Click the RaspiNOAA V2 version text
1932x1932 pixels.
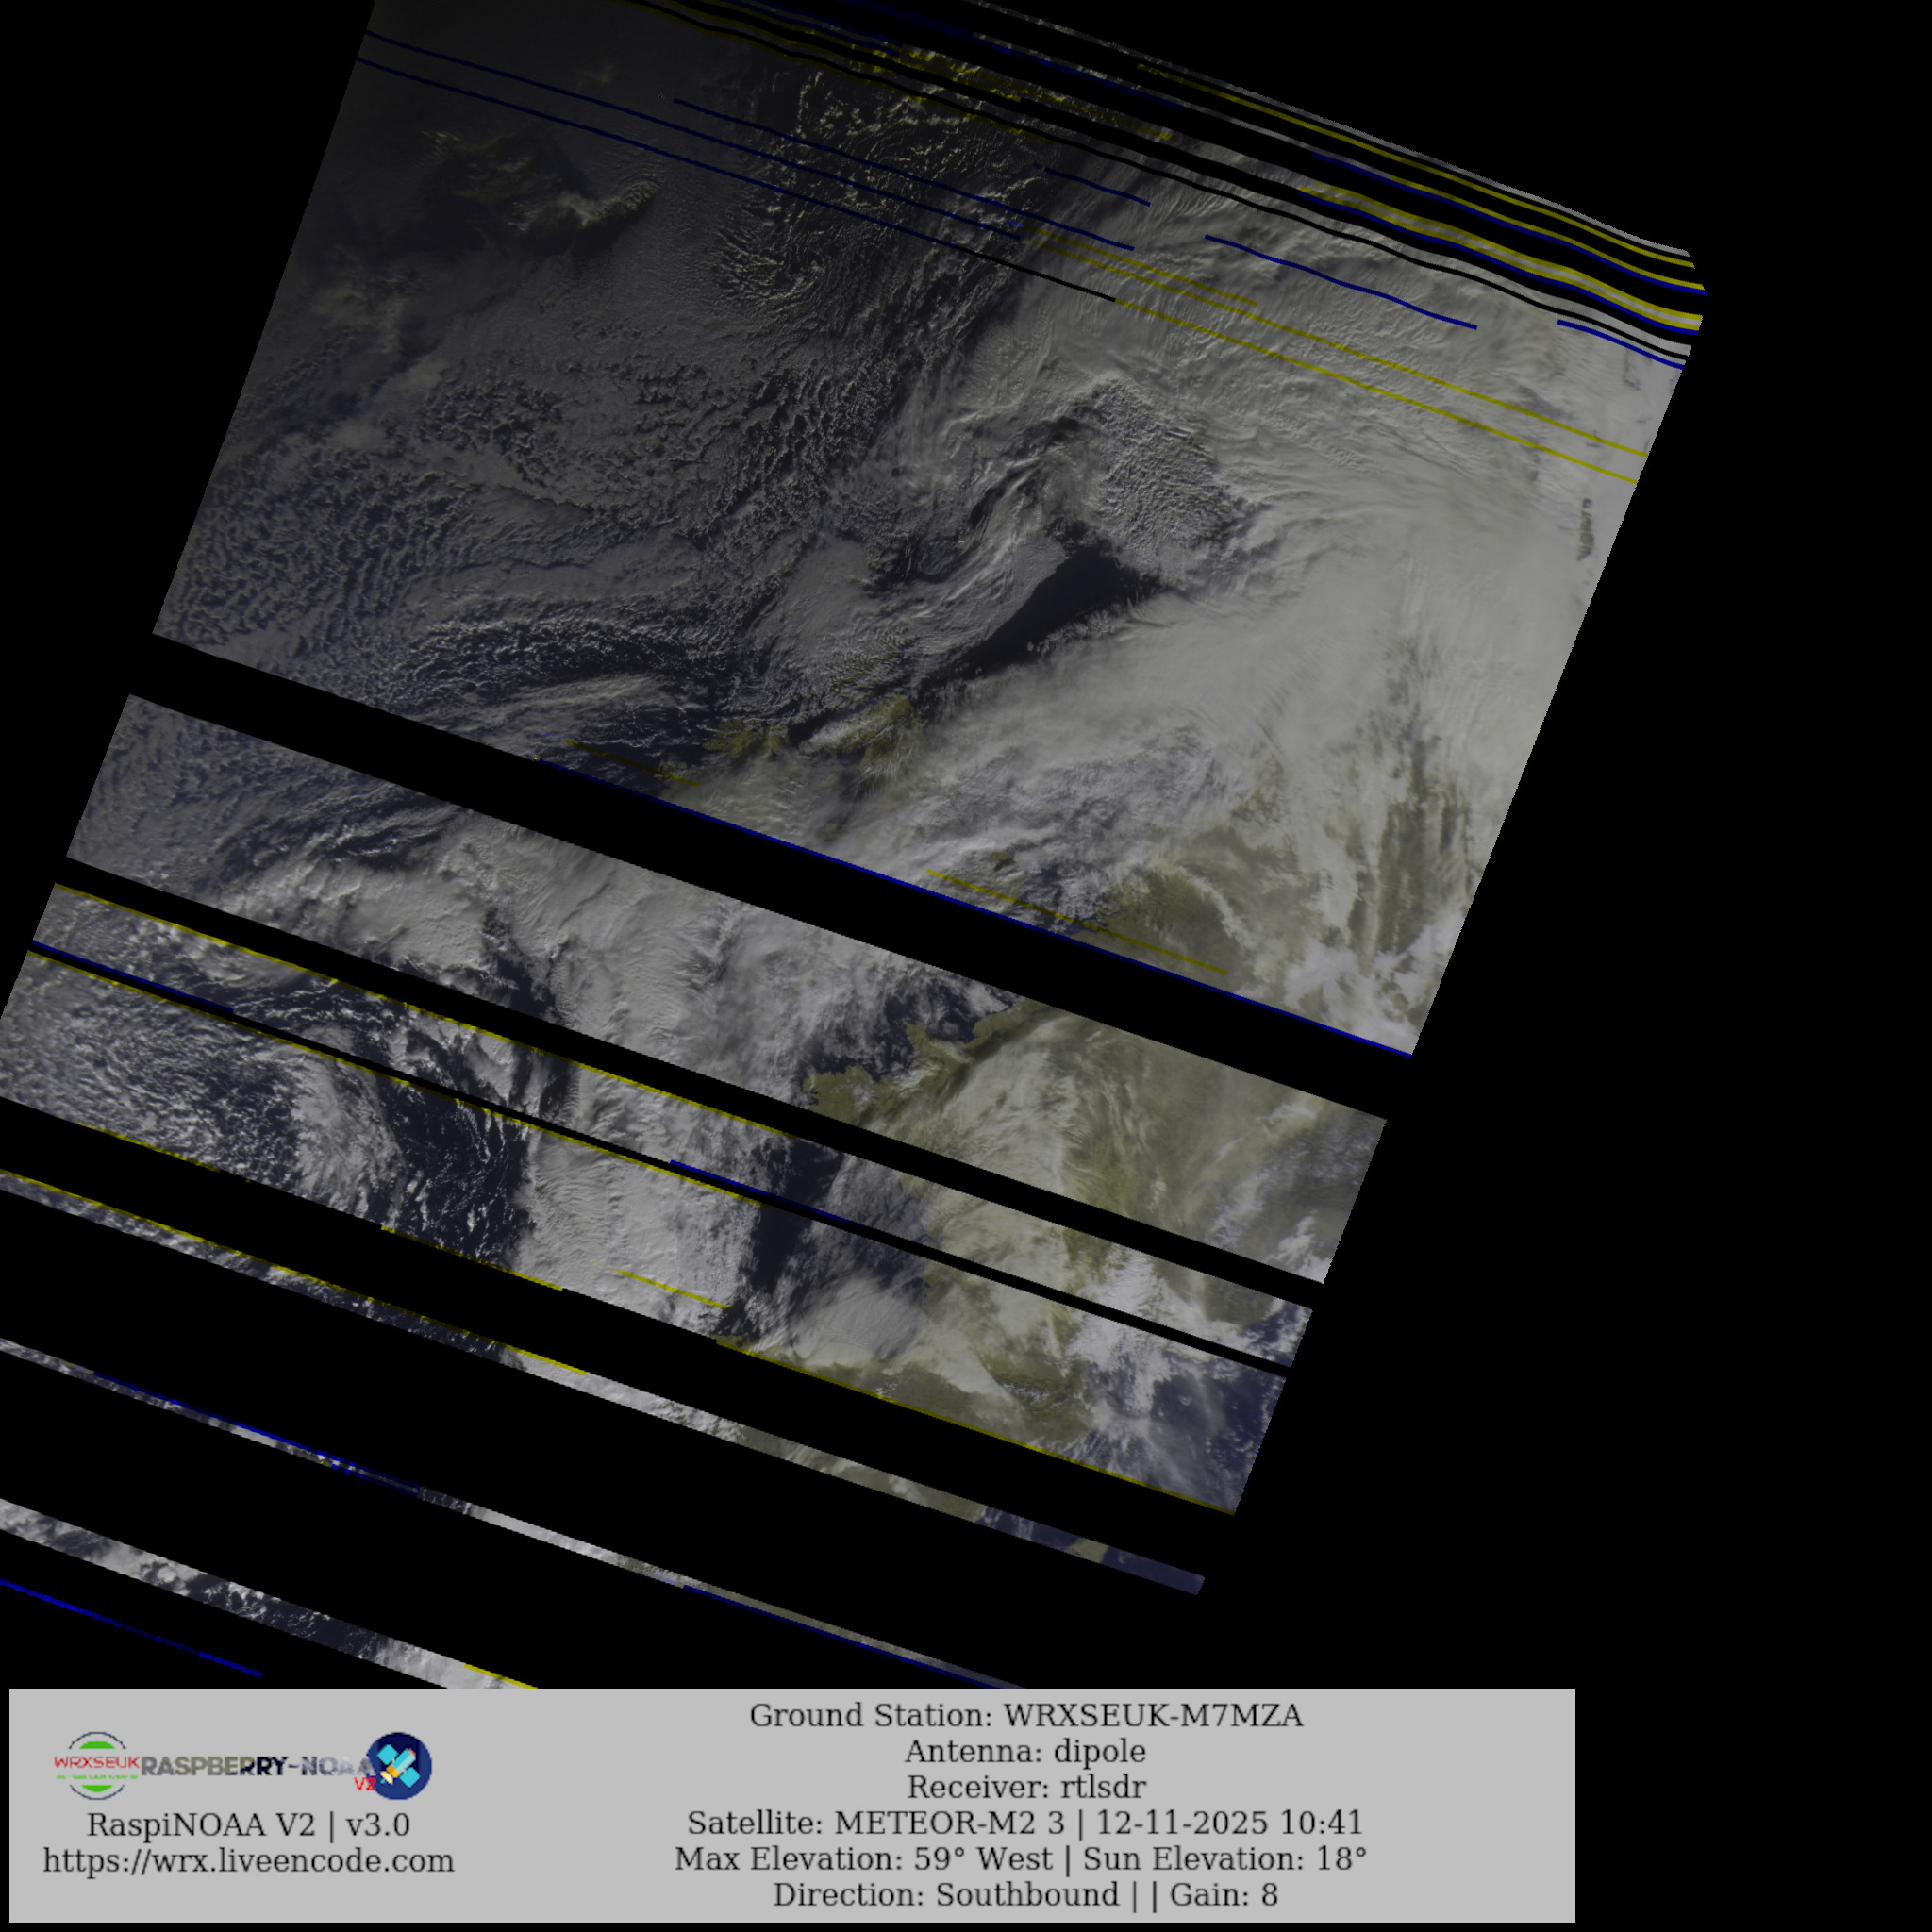click(248, 1826)
